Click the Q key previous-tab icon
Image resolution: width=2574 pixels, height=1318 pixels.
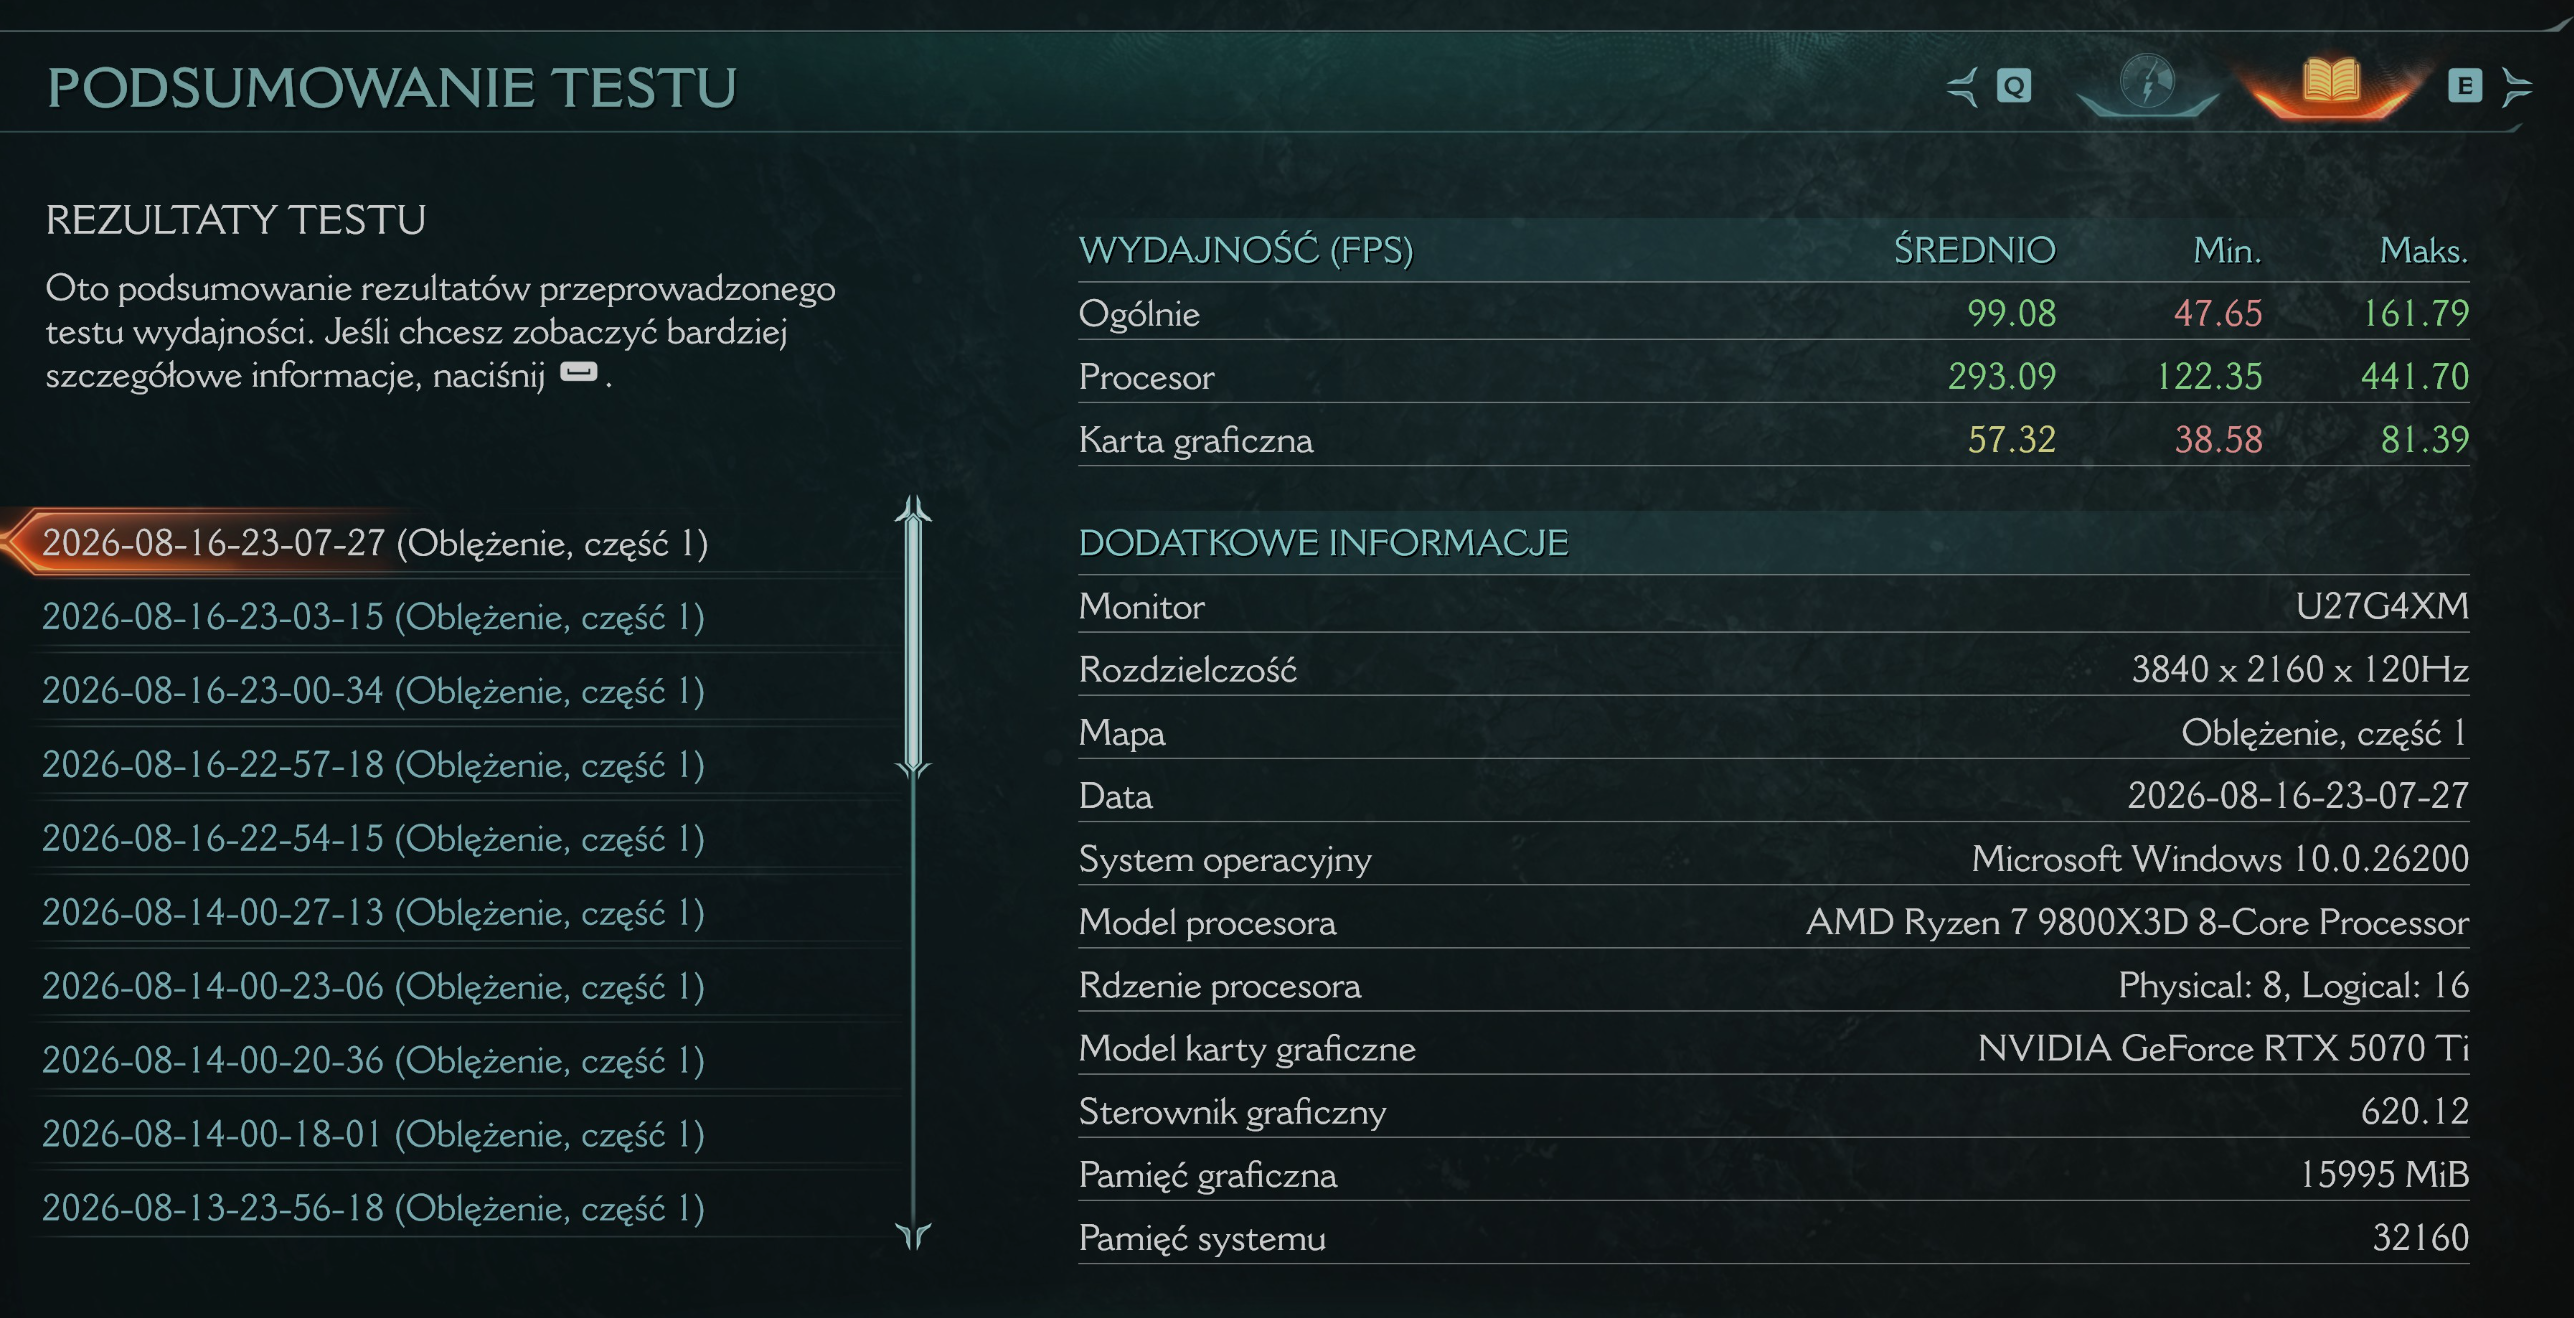point(2013,86)
